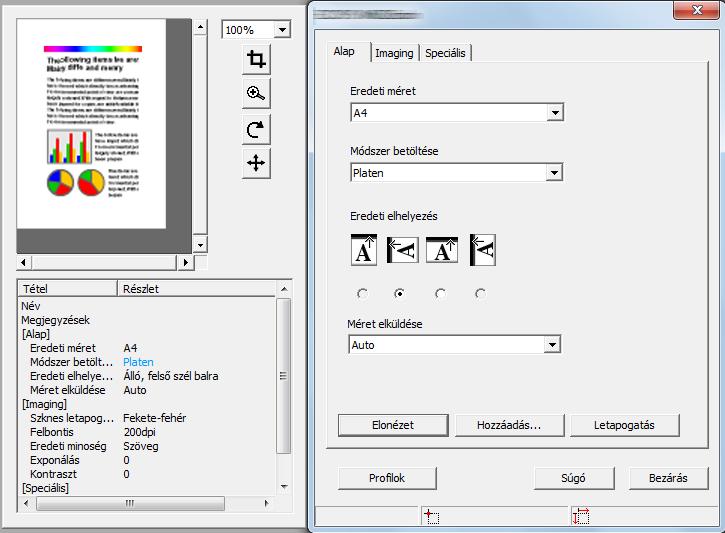Click the red dimension arrows icon in status bar
This screenshot has height=533, width=725.
click(x=581, y=516)
